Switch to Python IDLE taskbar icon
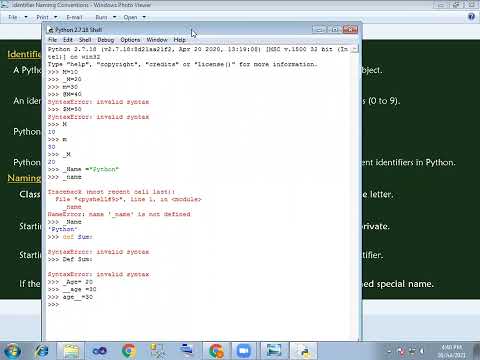Screen dimensions: 480x360 coord(304,351)
